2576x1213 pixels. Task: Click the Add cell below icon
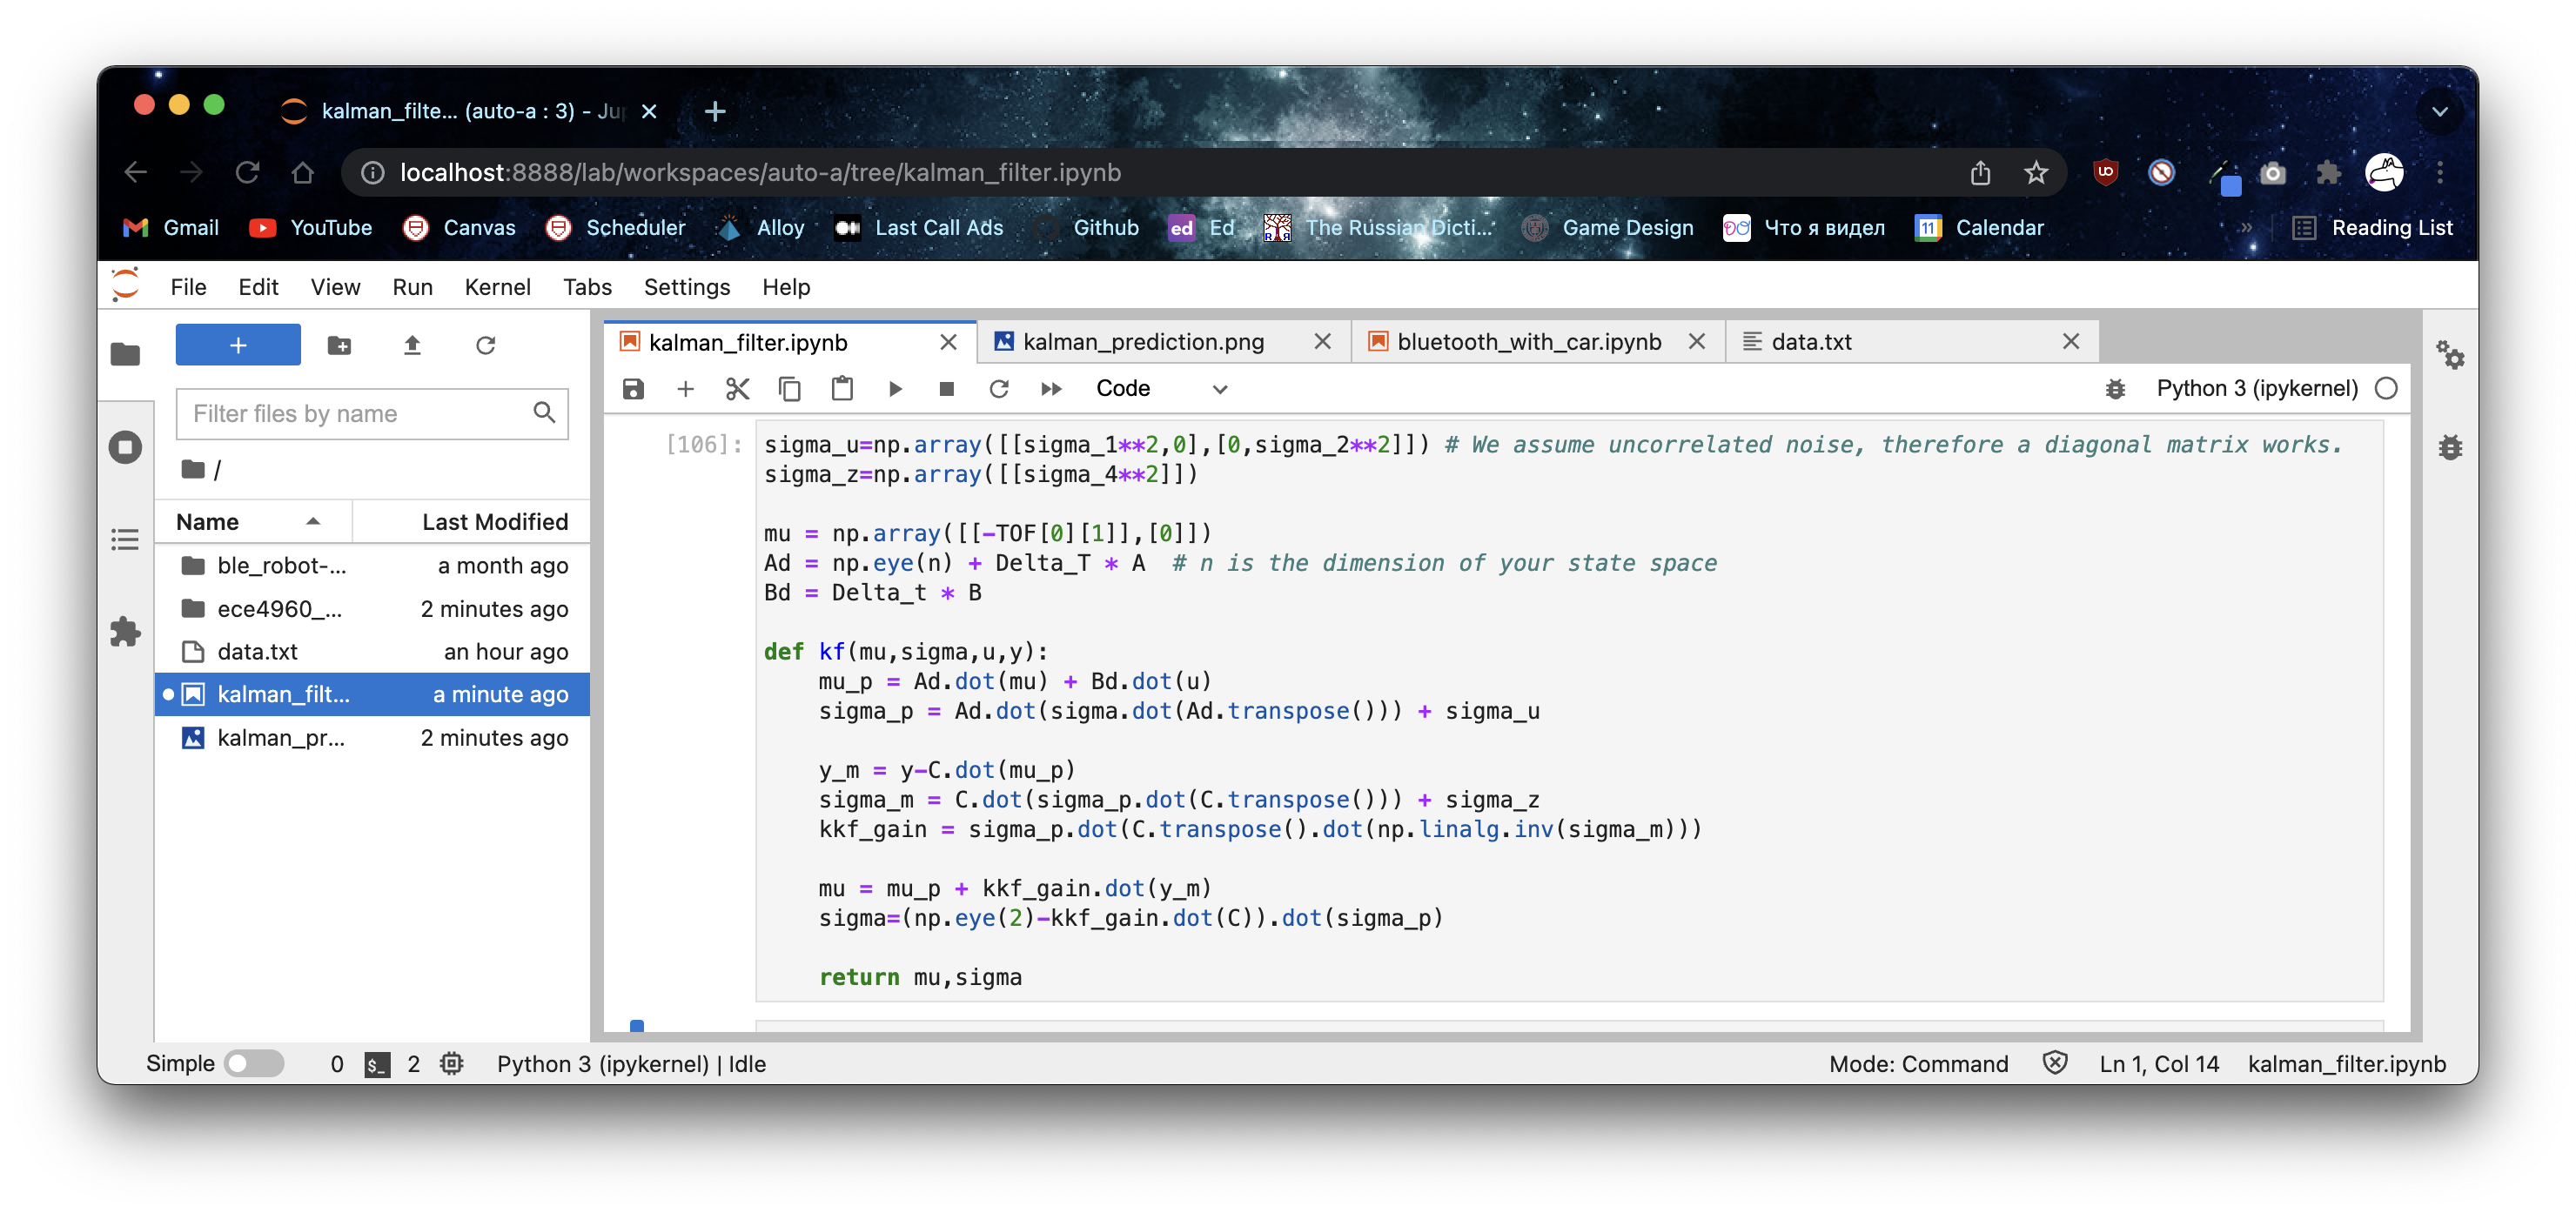click(685, 388)
